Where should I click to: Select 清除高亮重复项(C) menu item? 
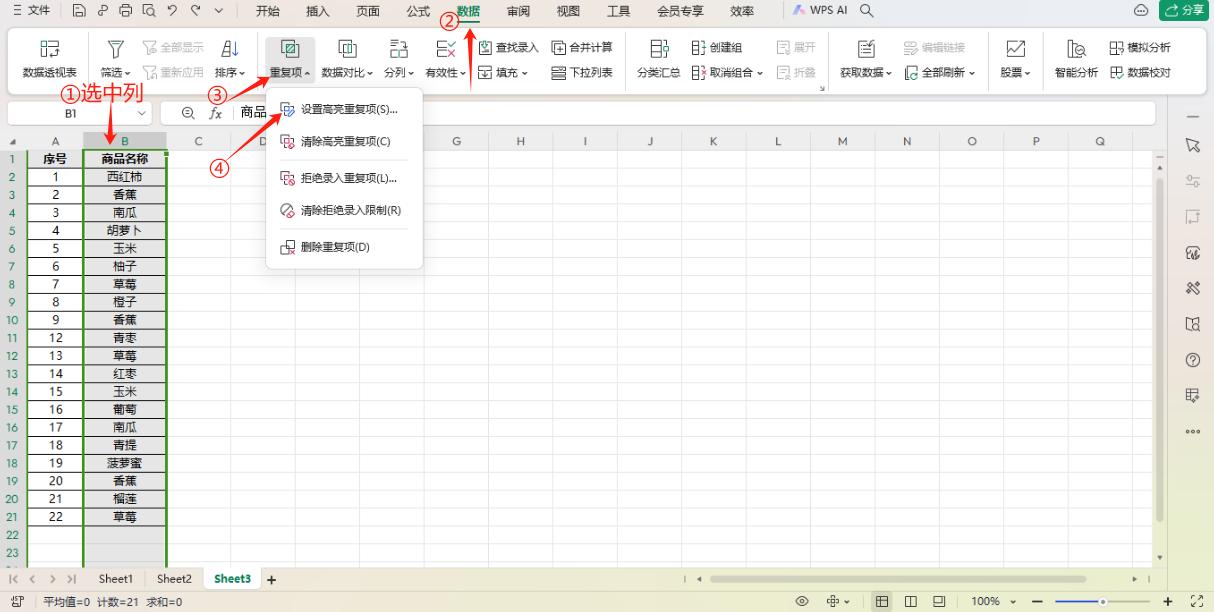tap(344, 141)
